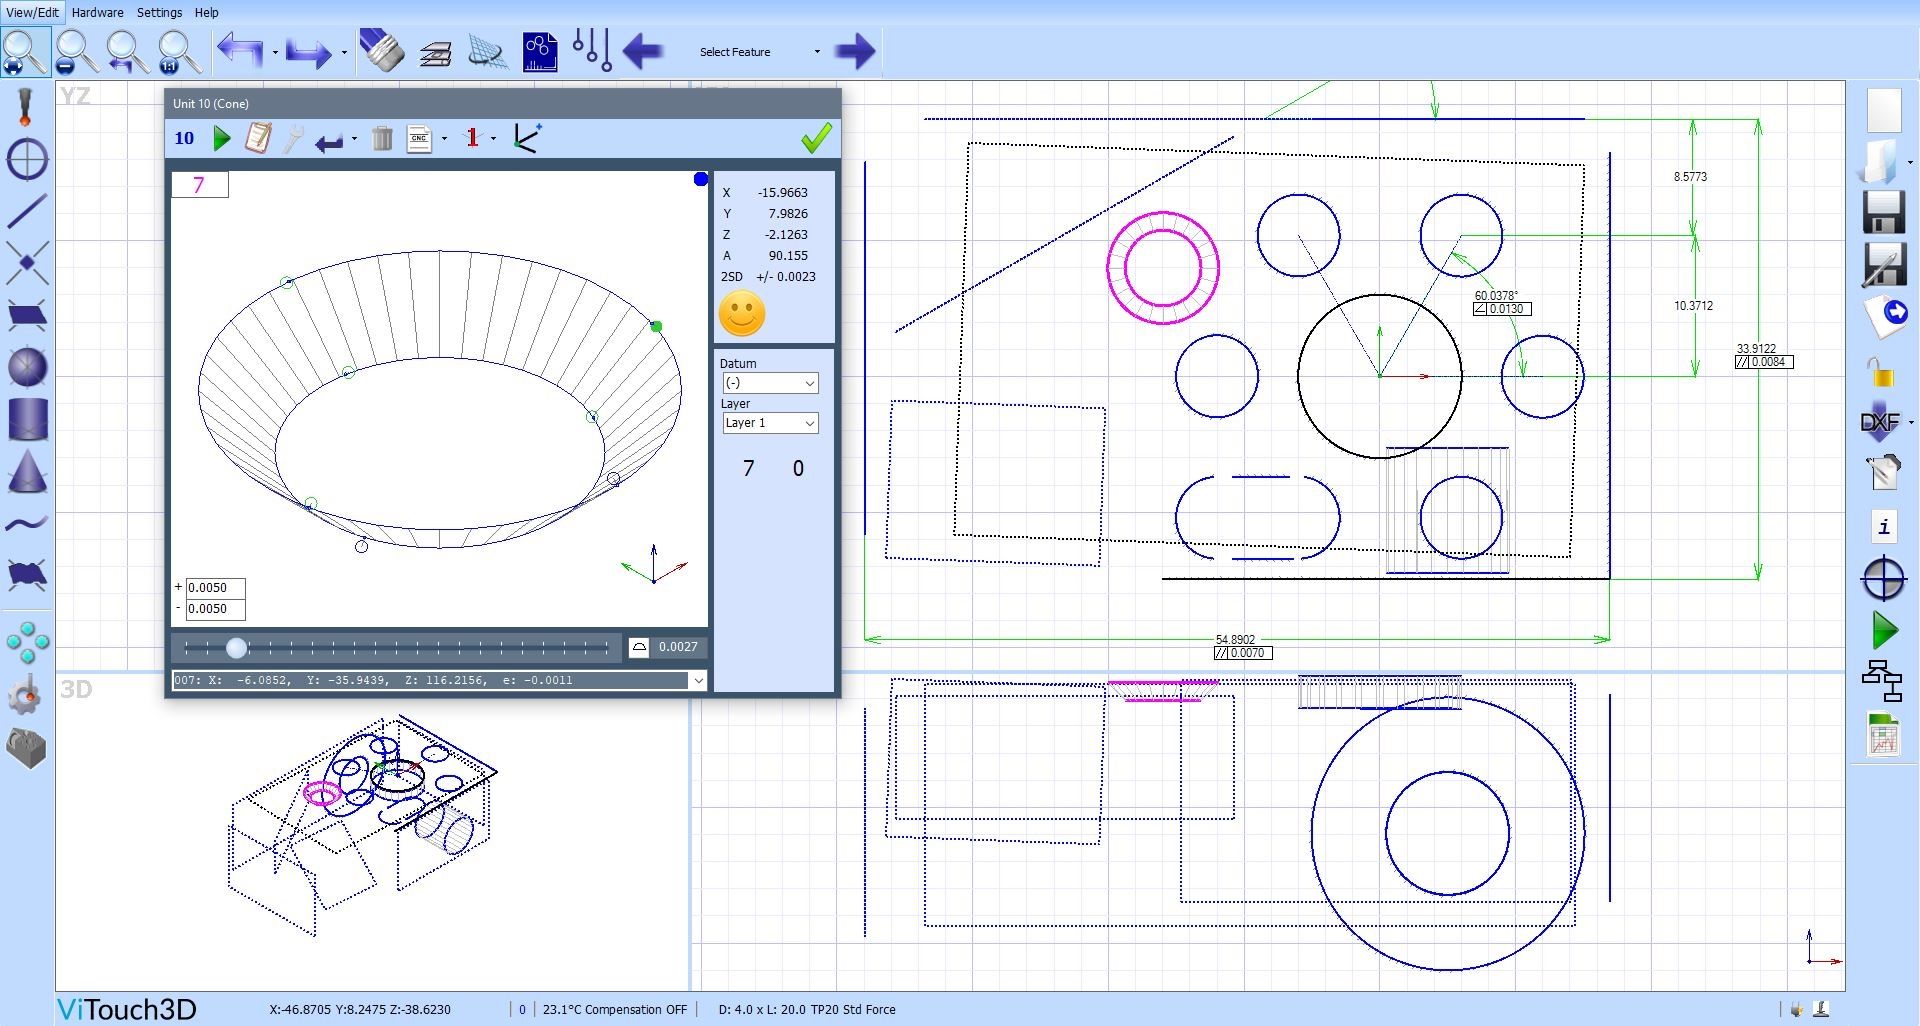Select the Cylinder measurement tool
Viewport: 1920px width, 1026px height.
coord(27,419)
